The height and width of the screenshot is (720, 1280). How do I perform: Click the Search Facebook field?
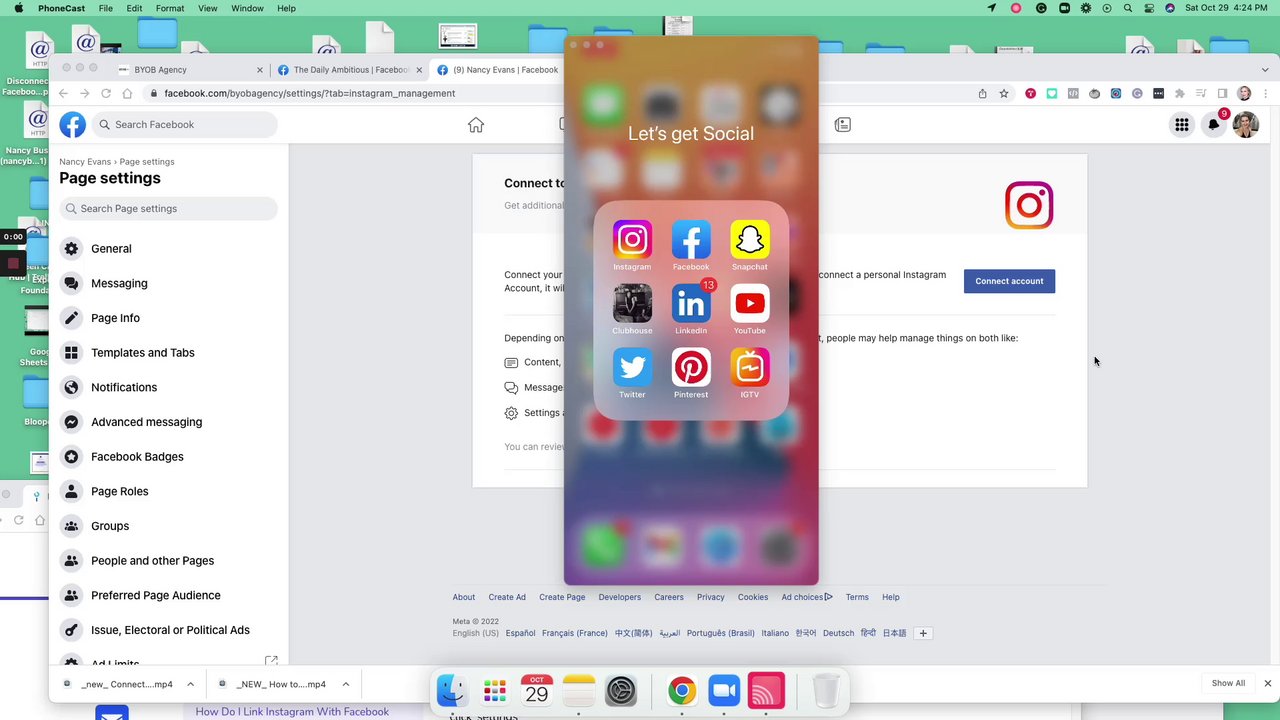(185, 124)
